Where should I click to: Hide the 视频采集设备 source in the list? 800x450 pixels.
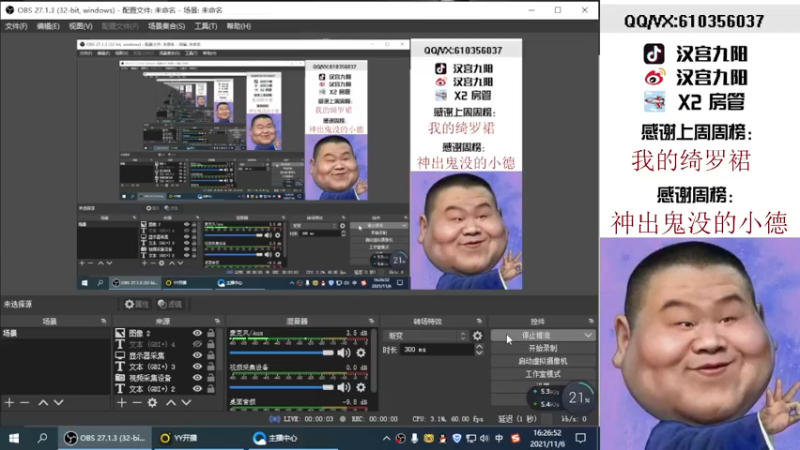click(x=197, y=378)
